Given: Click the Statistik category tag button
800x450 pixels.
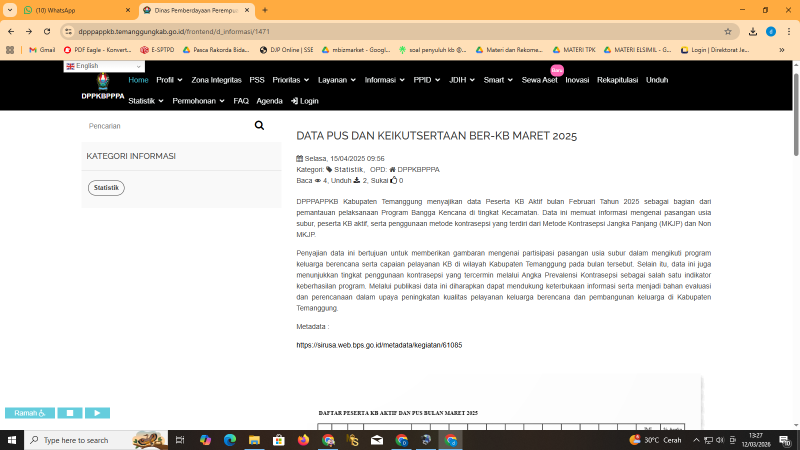Looking at the screenshot, I should click(x=106, y=188).
